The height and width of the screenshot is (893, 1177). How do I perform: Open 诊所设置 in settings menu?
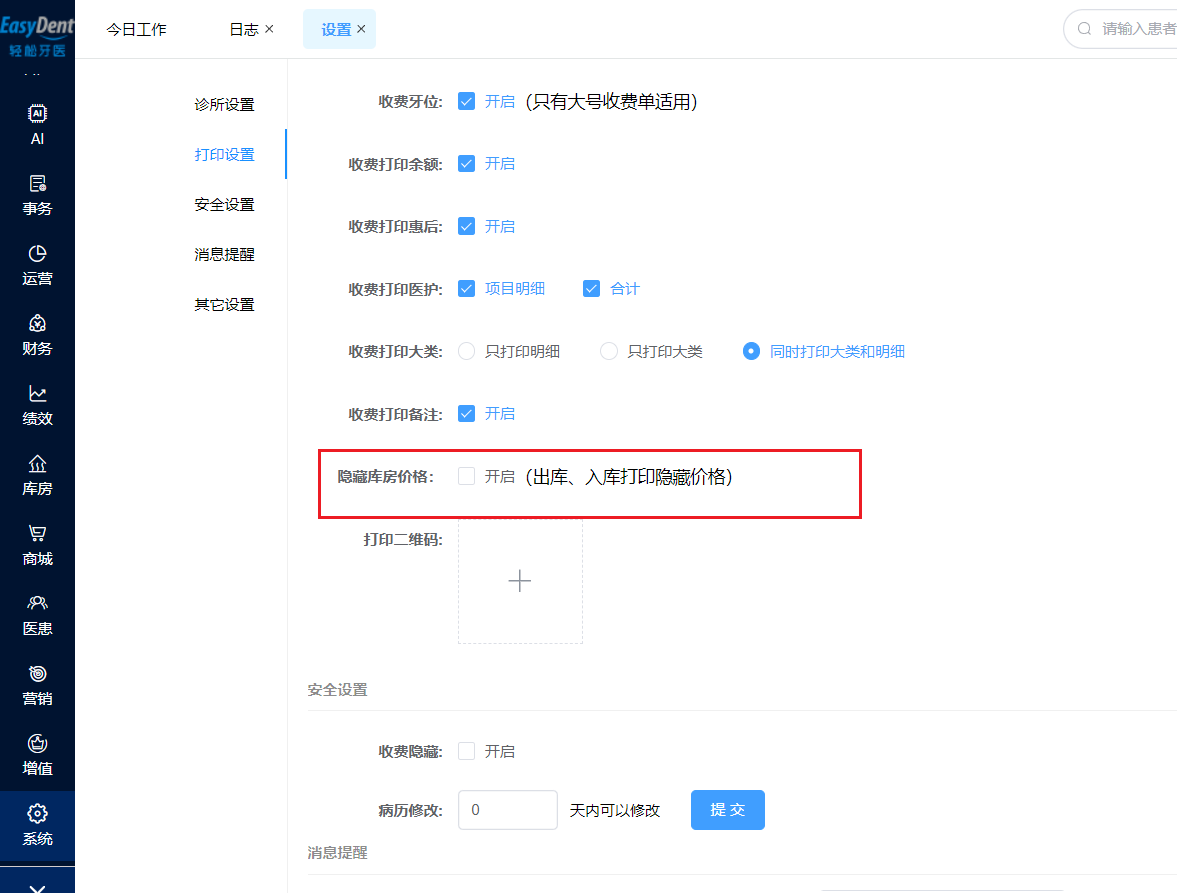224,104
